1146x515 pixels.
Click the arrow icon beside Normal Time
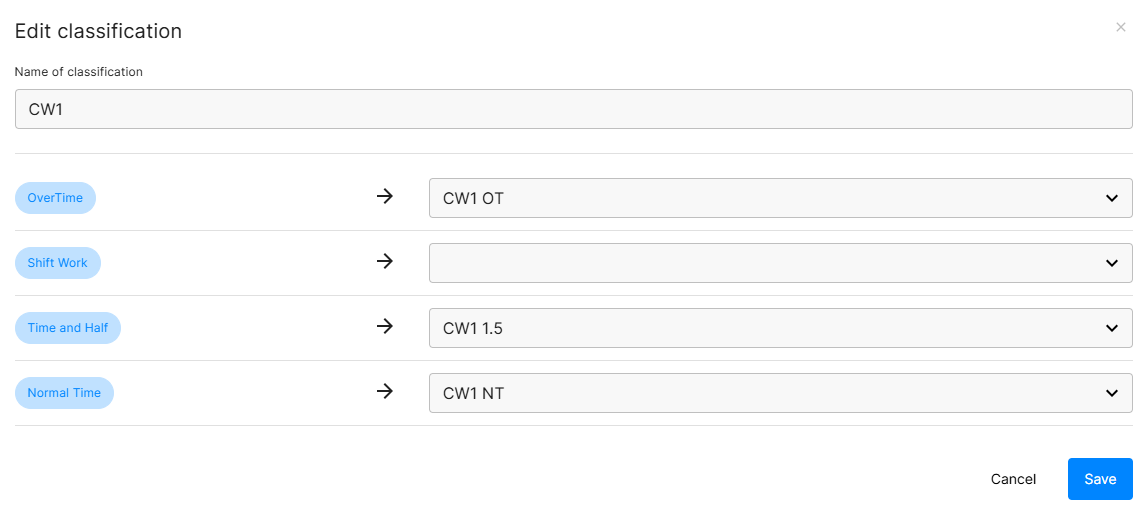click(x=385, y=392)
